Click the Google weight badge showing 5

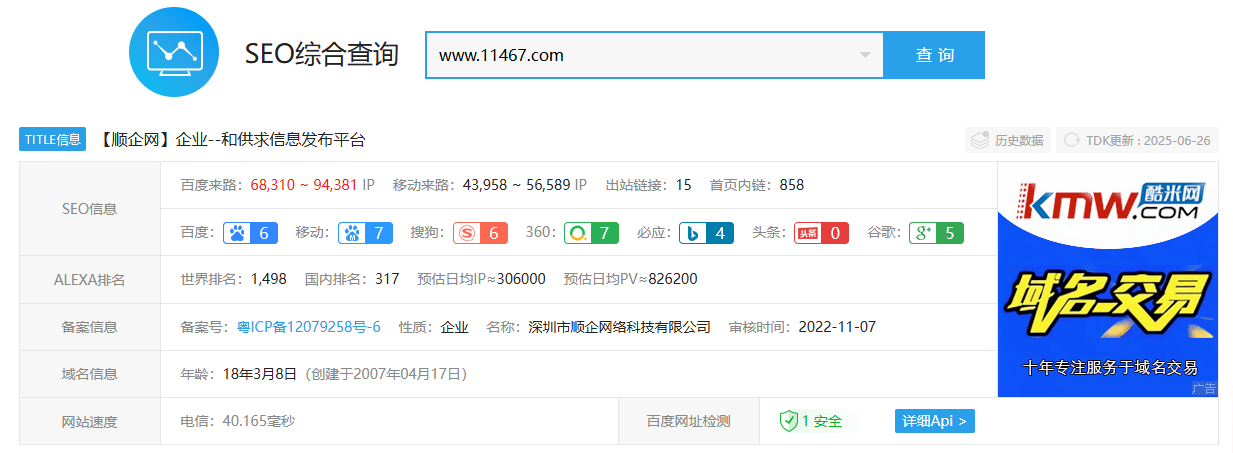click(x=936, y=233)
